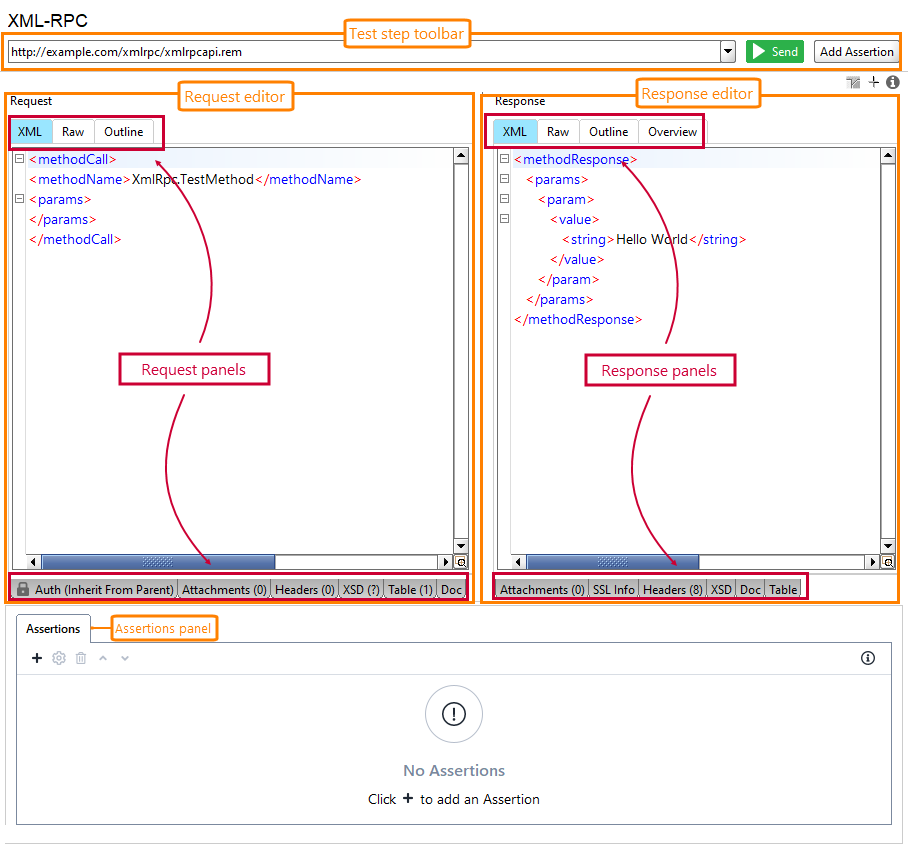Screen dimensions: 908x844
Task: Click the plus icon above the Response editor
Action: pos(874,82)
